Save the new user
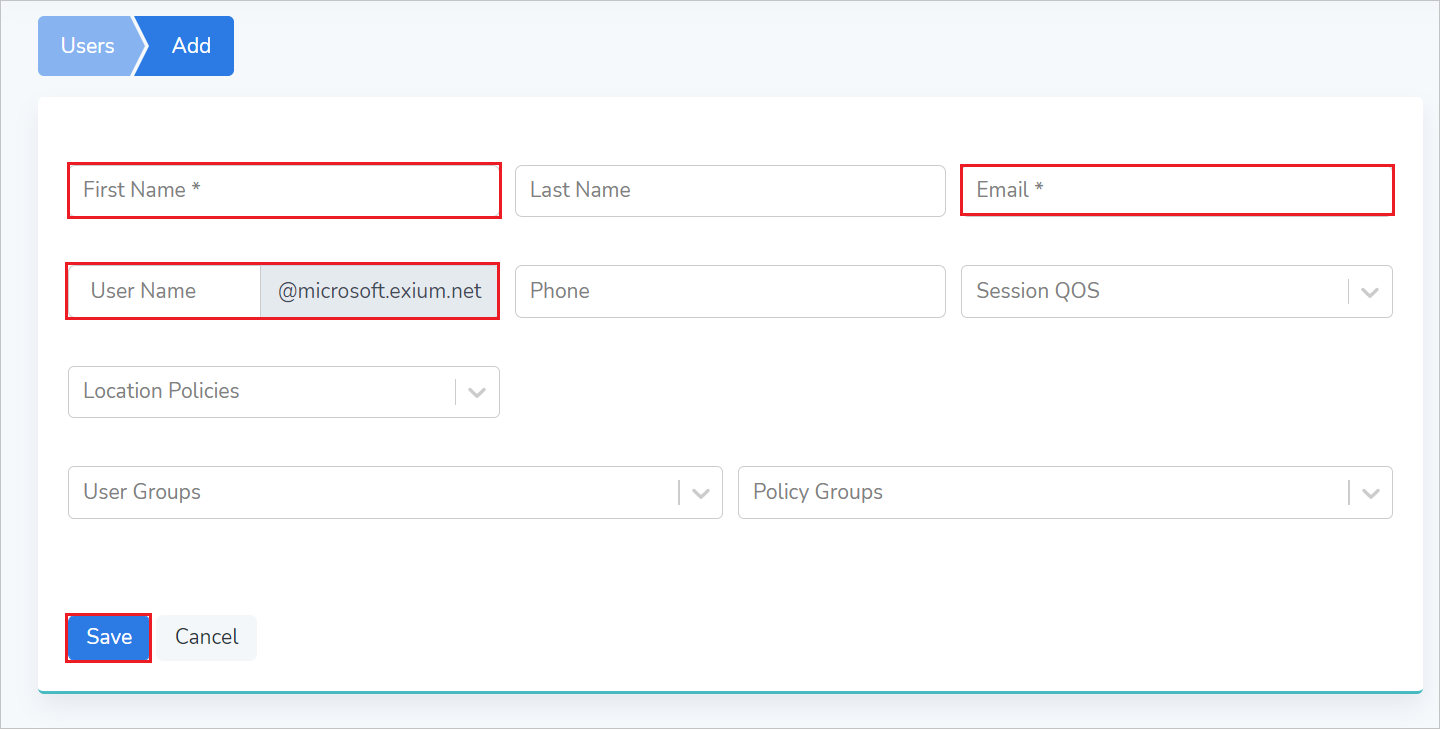Viewport: 1440px width, 729px height. click(x=108, y=637)
